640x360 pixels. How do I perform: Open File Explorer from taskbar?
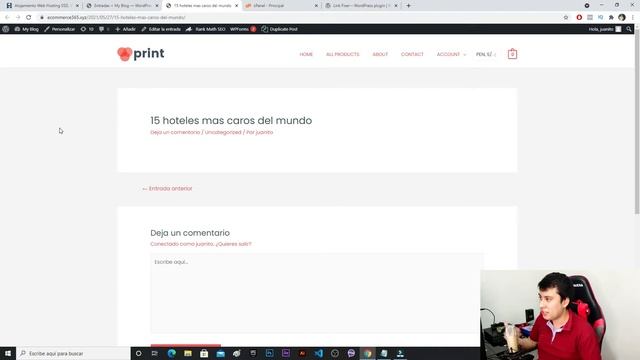pyautogui.click(x=188, y=353)
